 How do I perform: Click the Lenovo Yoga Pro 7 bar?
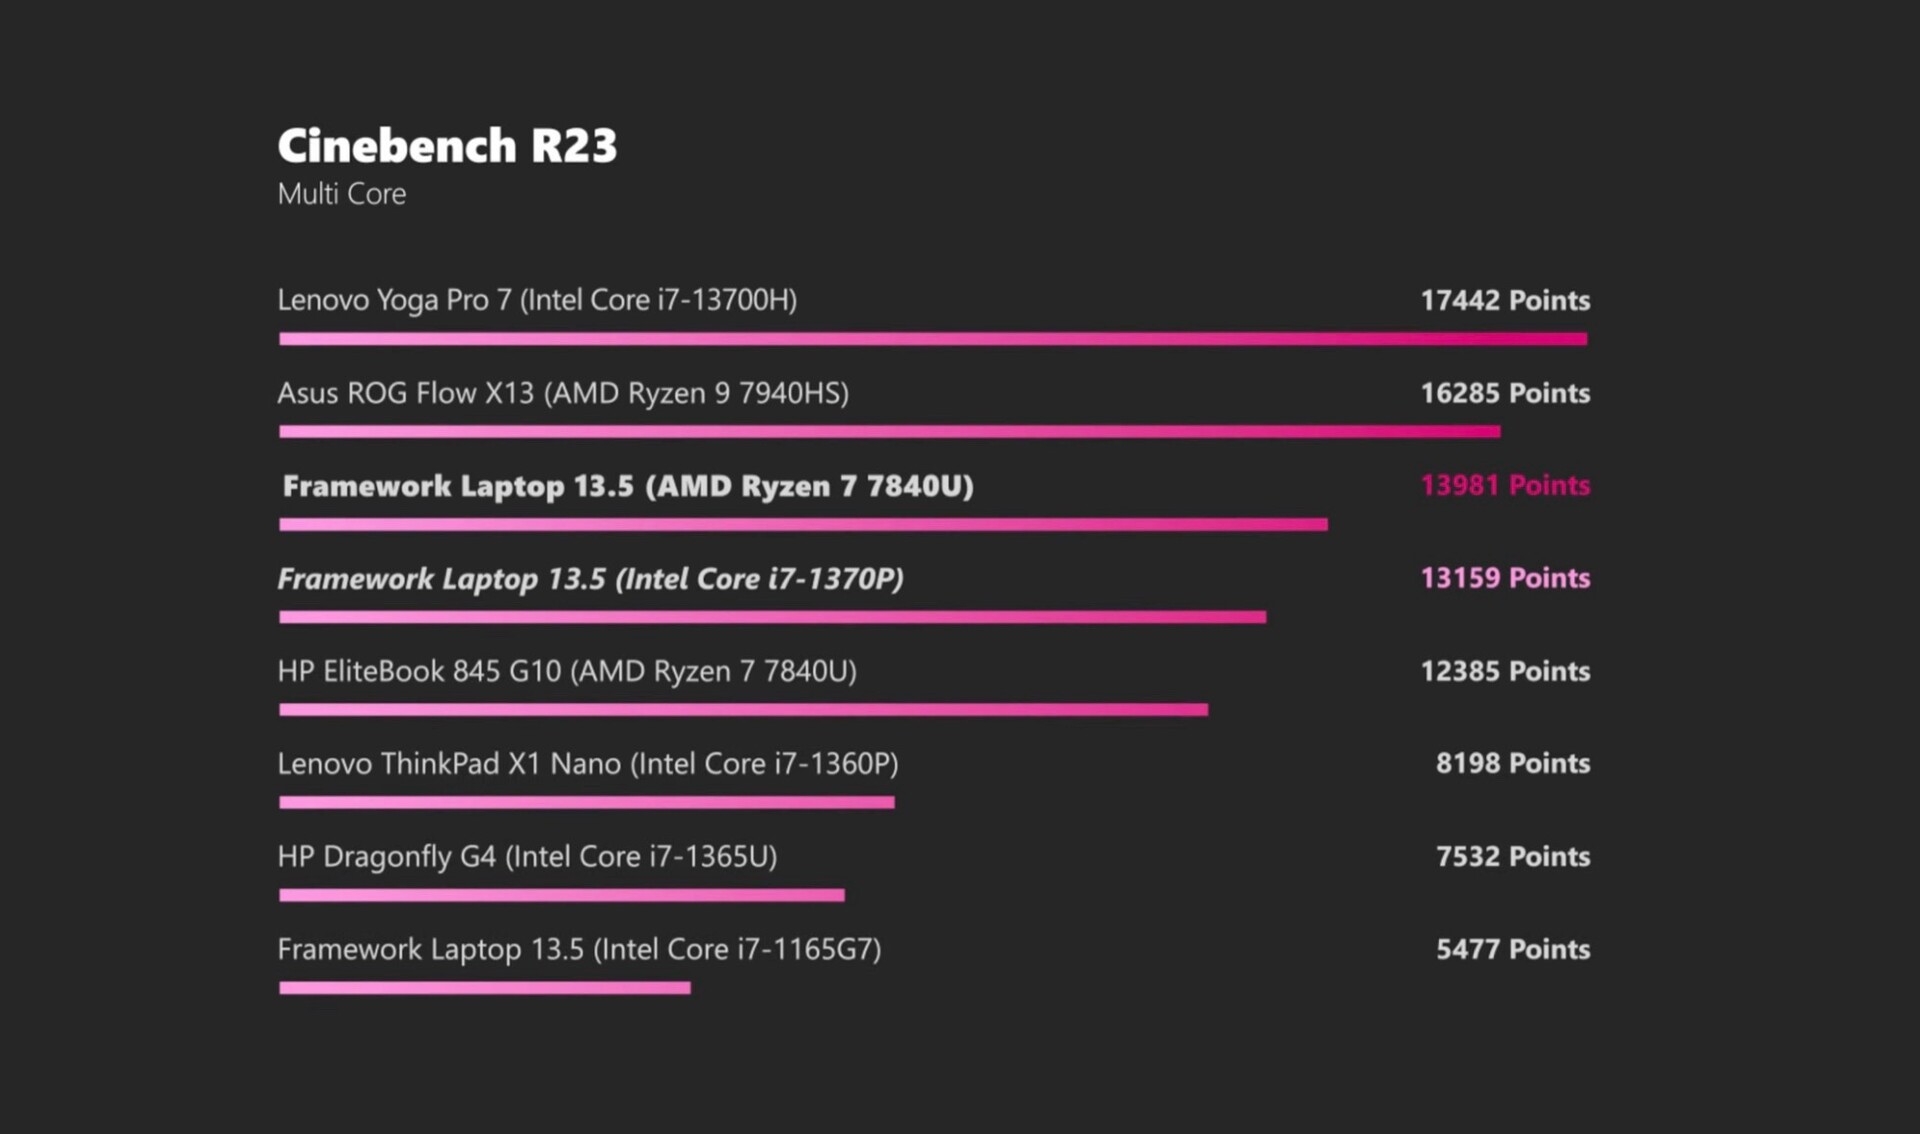(932, 339)
